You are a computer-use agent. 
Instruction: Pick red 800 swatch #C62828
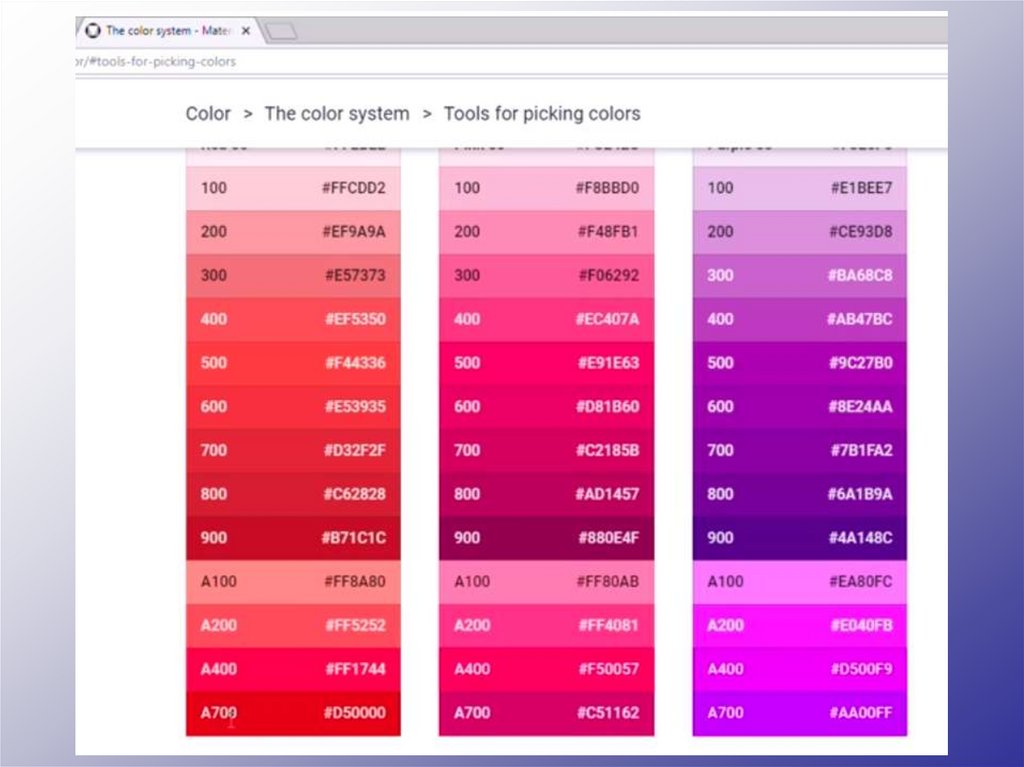pyautogui.click(x=293, y=495)
